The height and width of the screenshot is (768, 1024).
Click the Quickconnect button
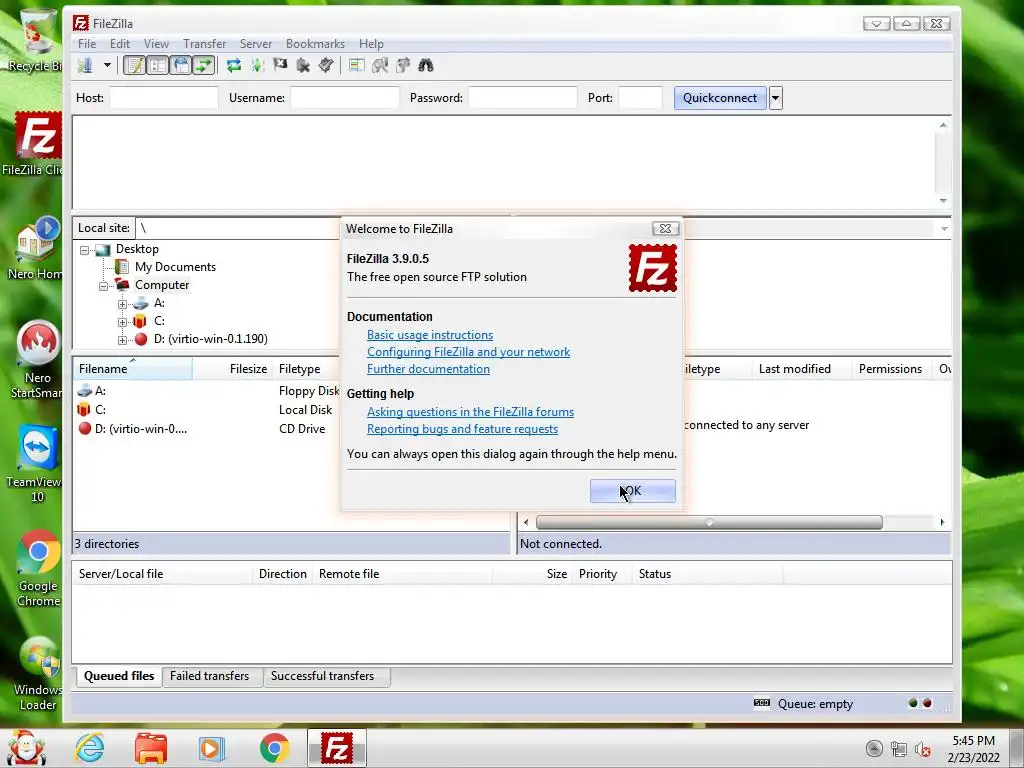[720, 98]
